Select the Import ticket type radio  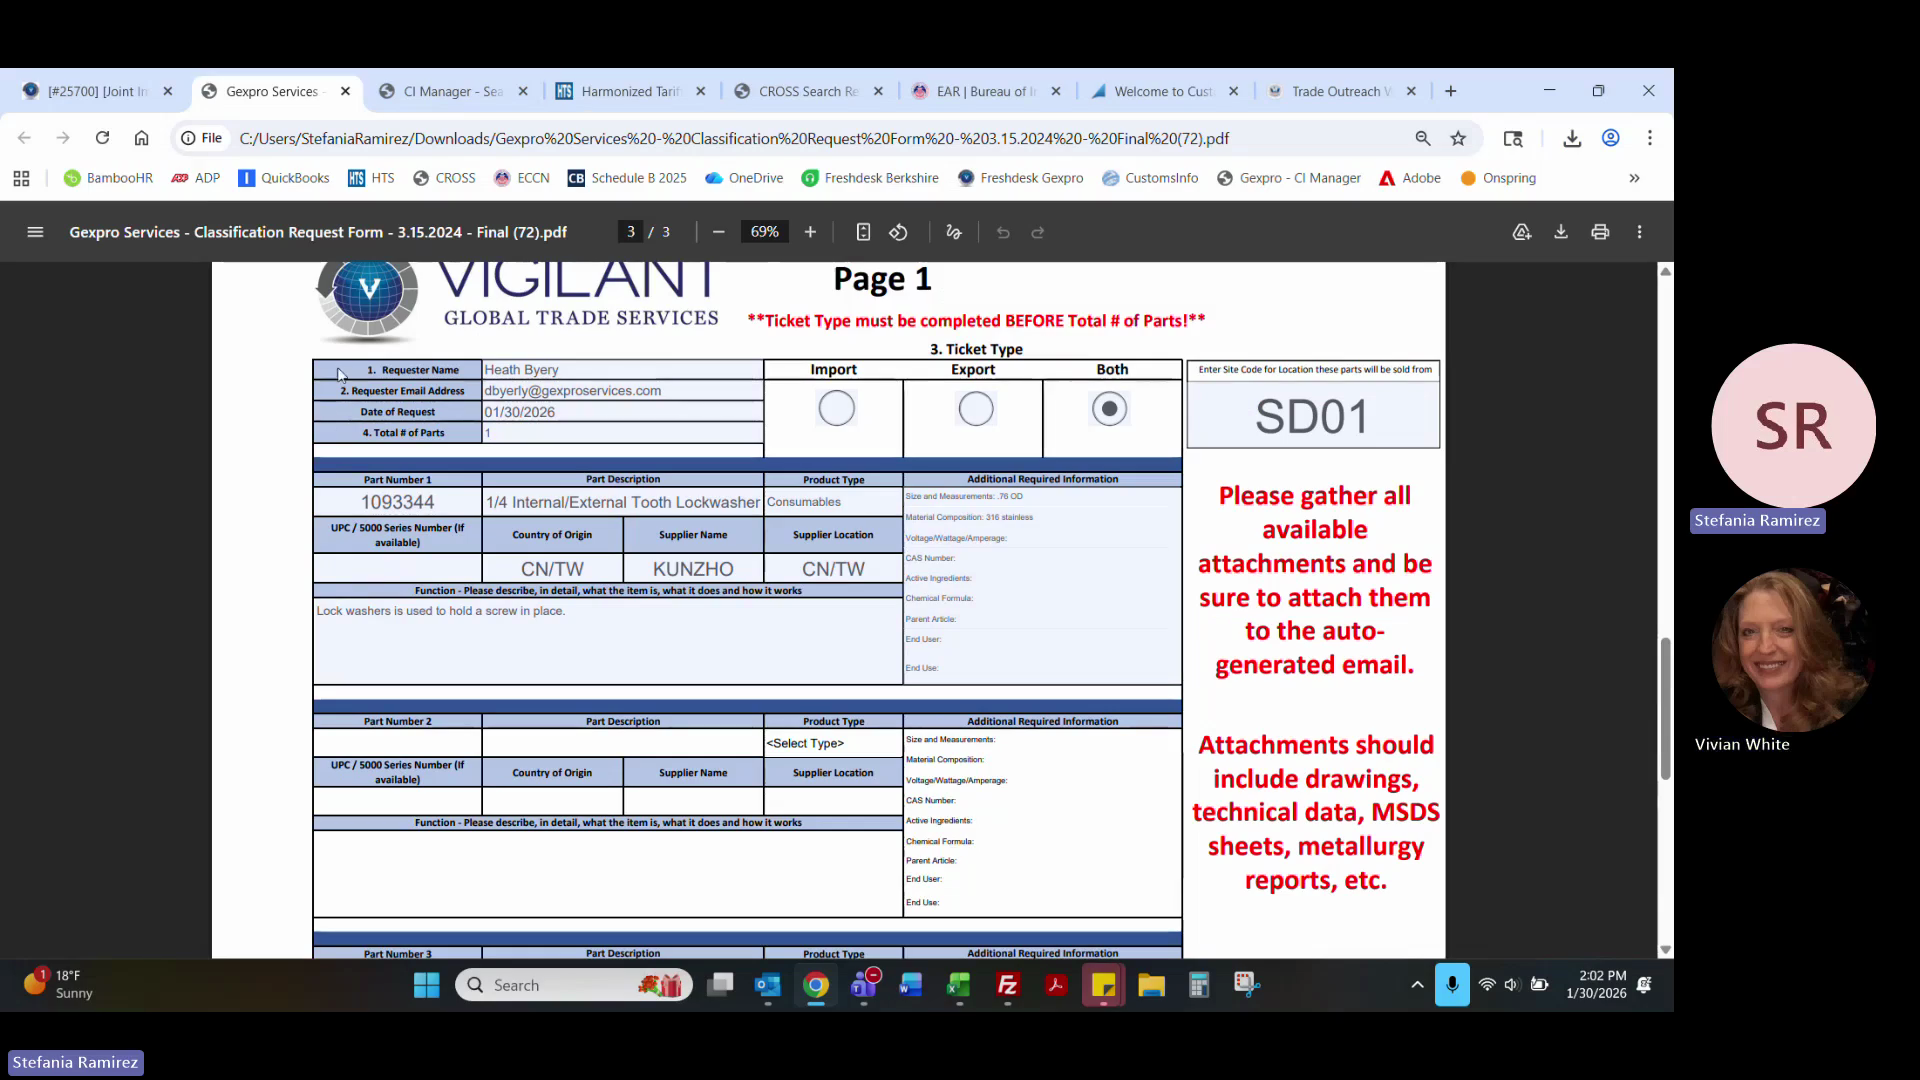point(836,408)
